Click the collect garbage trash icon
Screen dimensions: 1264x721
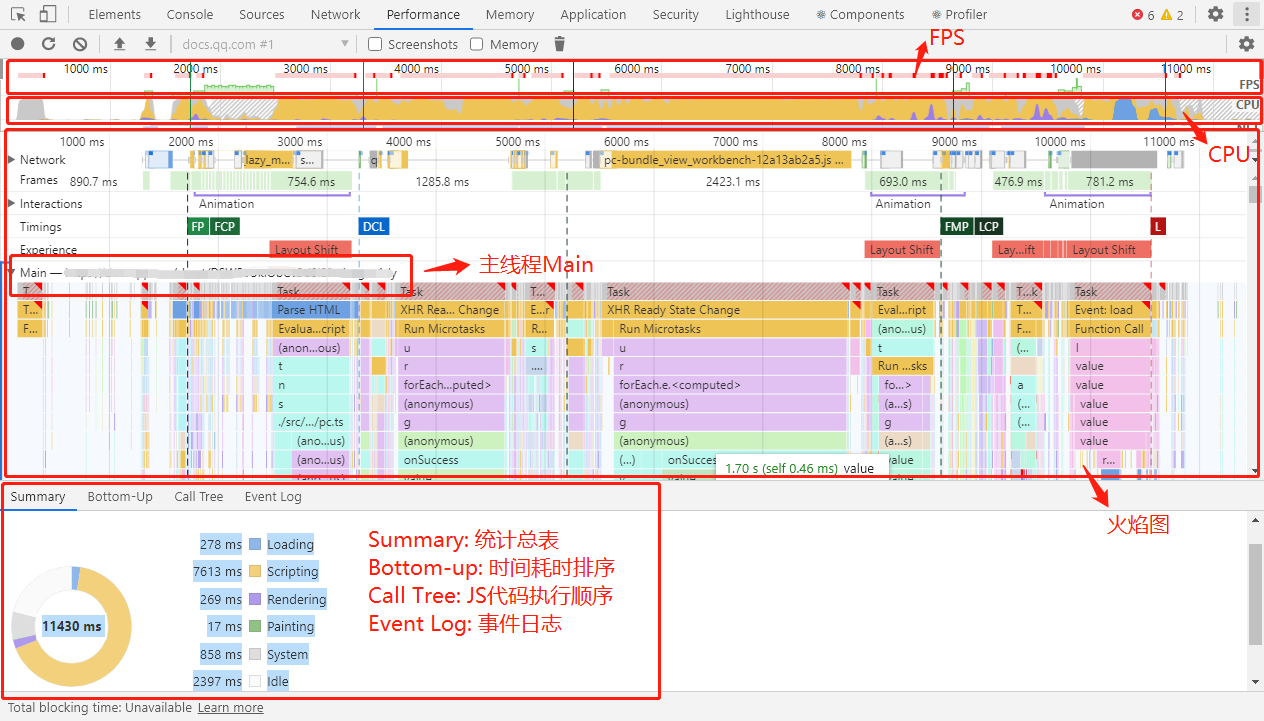pos(559,44)
